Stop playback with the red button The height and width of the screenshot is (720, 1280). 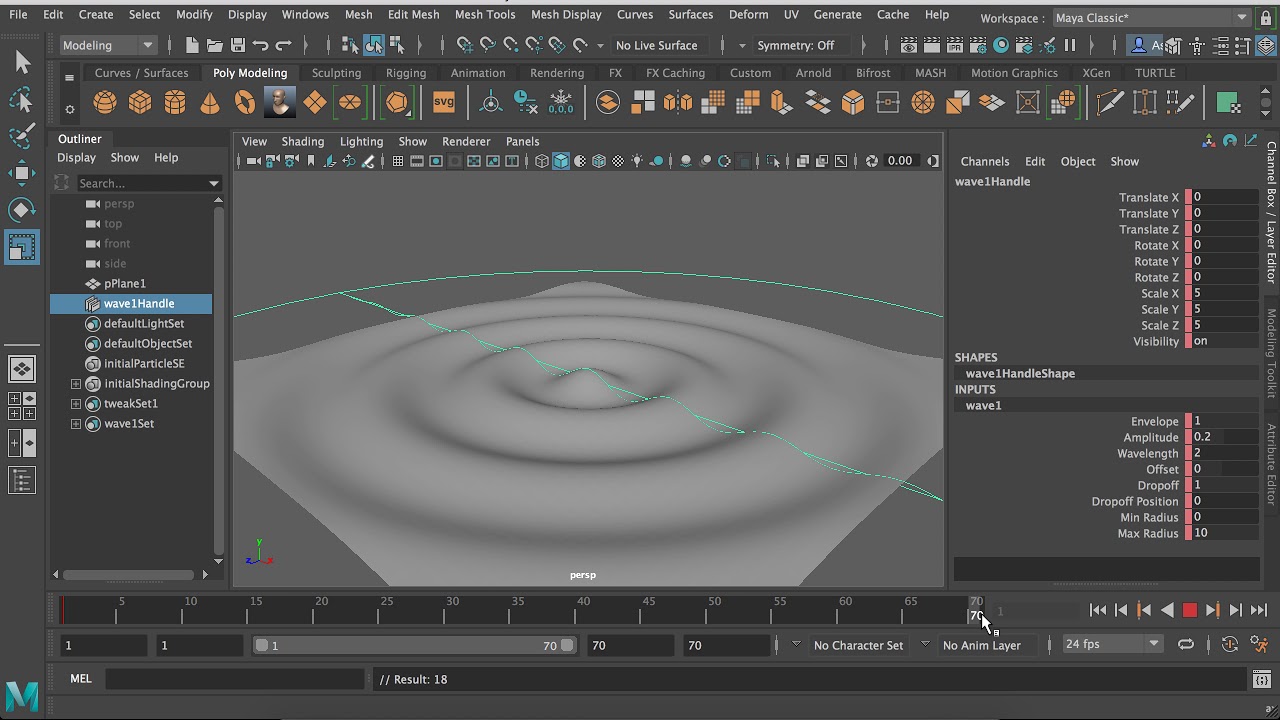click(1190, 610)
